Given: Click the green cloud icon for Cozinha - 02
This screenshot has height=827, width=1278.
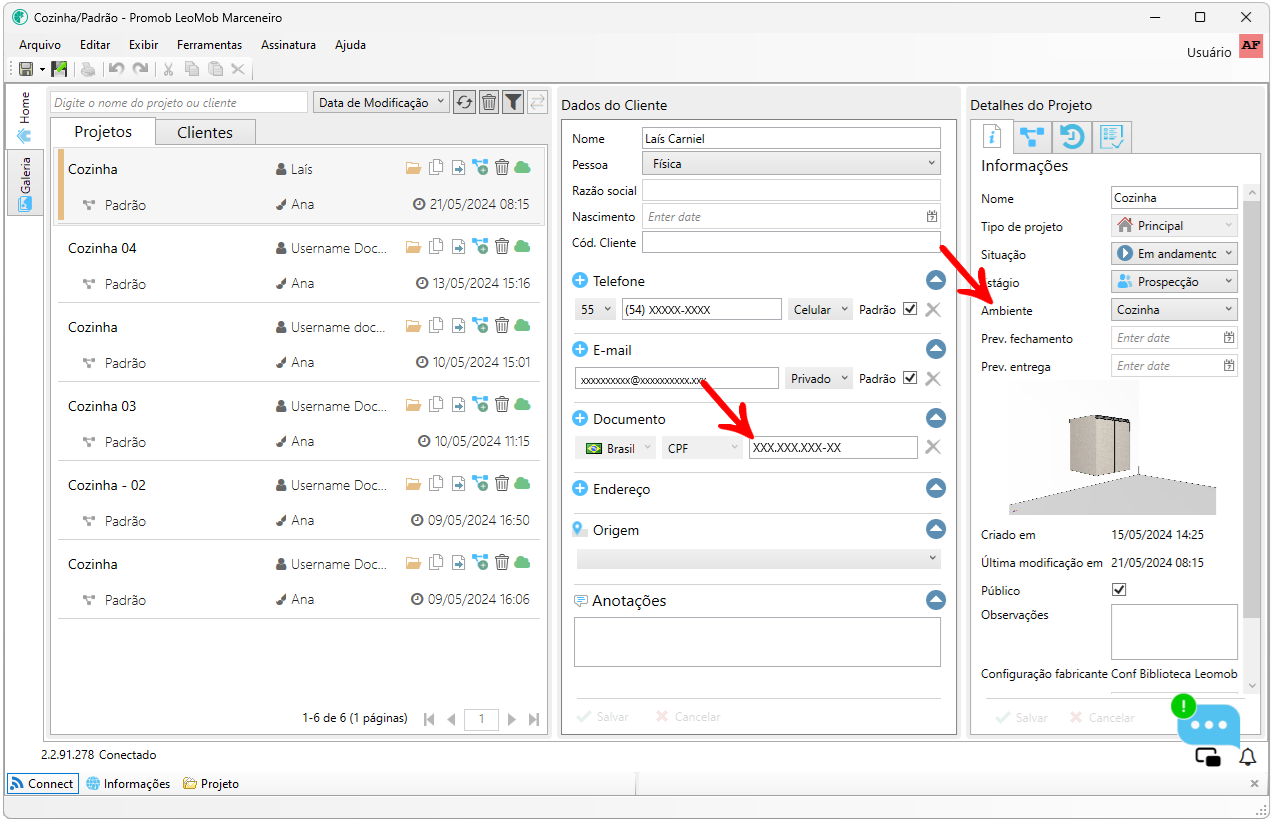Looking at the screenshot, I should click(x=522, y=484).
